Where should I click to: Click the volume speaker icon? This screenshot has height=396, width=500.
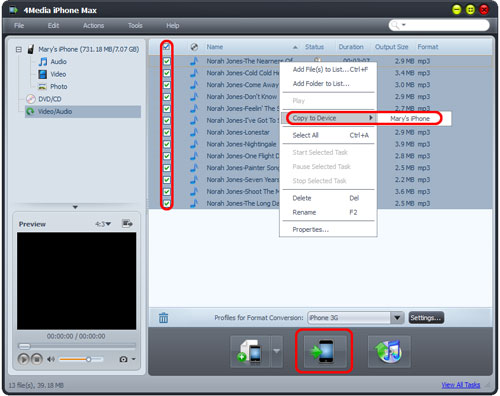coord(51,359)
